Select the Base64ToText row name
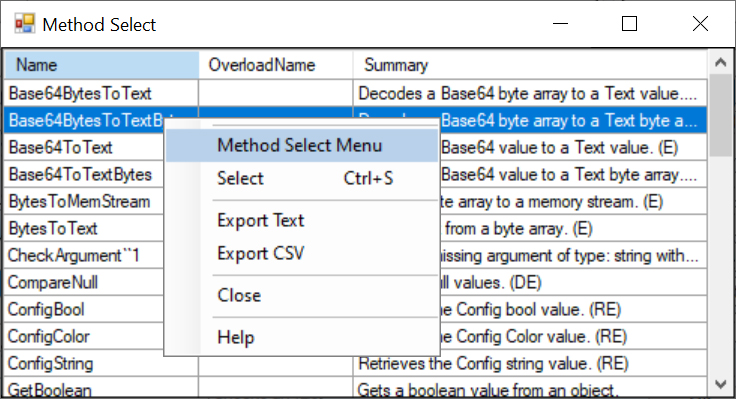 (x=61, y=147)
